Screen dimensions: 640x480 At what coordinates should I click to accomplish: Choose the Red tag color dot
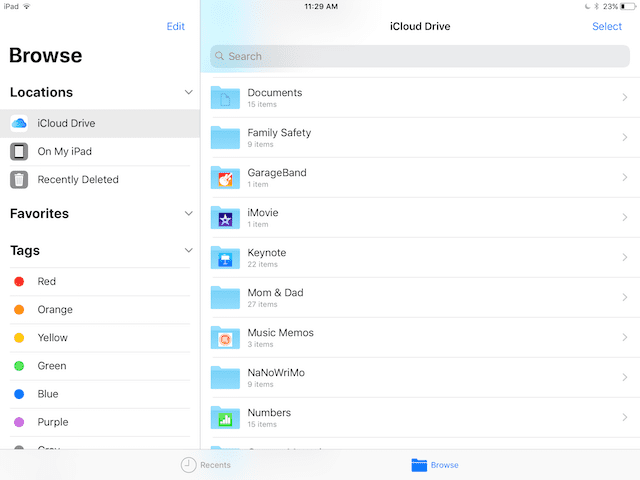[x=19, y=282]
